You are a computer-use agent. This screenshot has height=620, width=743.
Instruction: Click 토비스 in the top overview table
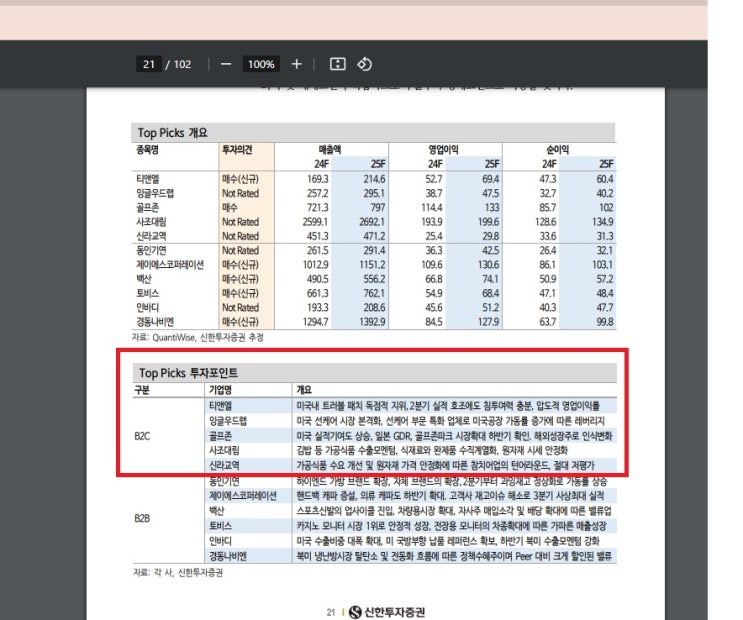click(147, 293)
